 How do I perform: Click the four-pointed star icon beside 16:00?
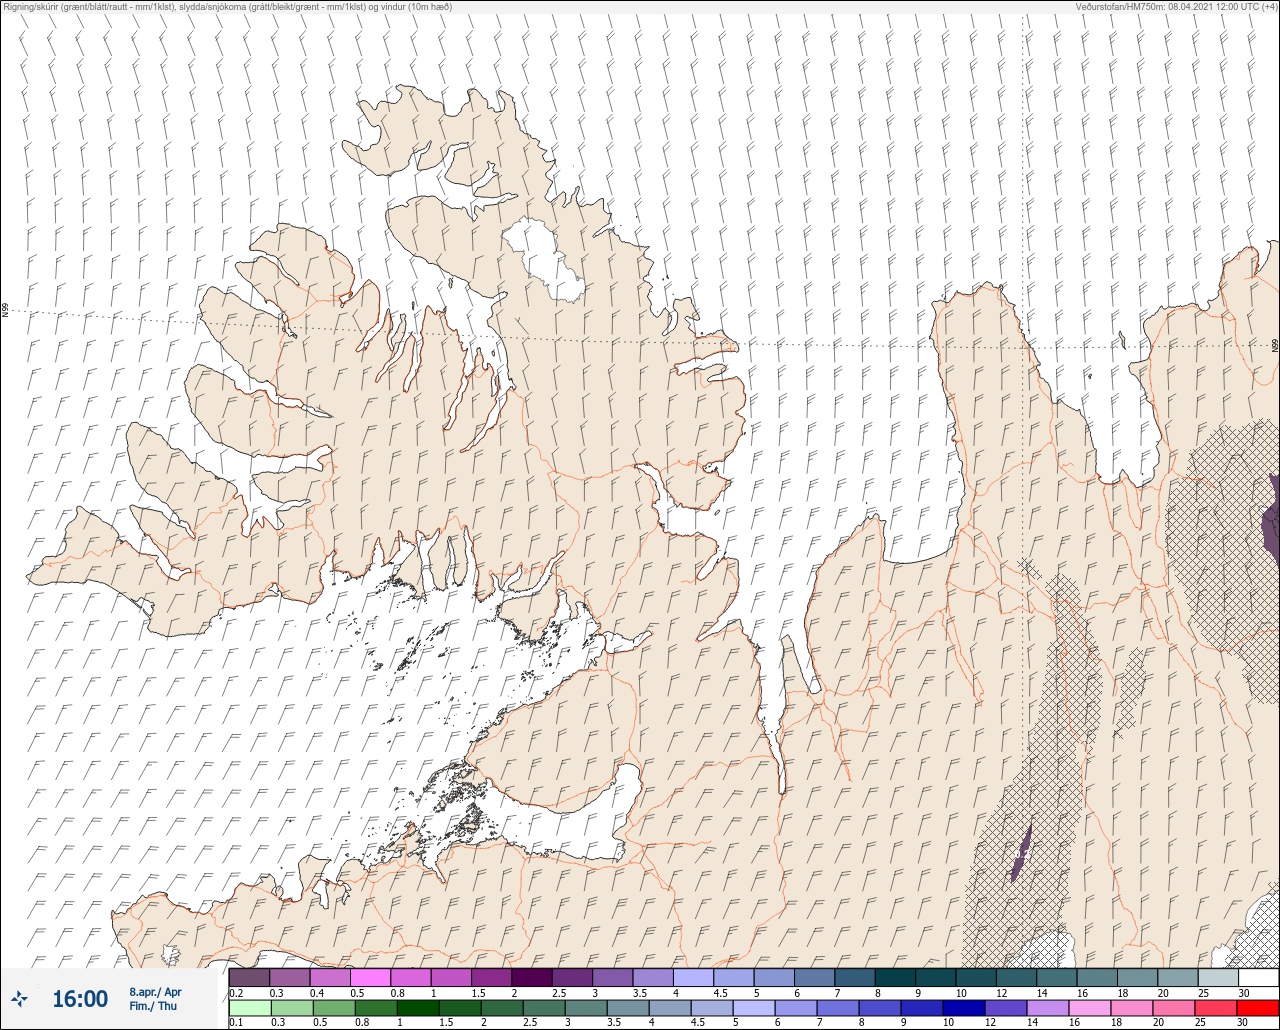click(20, 998)
